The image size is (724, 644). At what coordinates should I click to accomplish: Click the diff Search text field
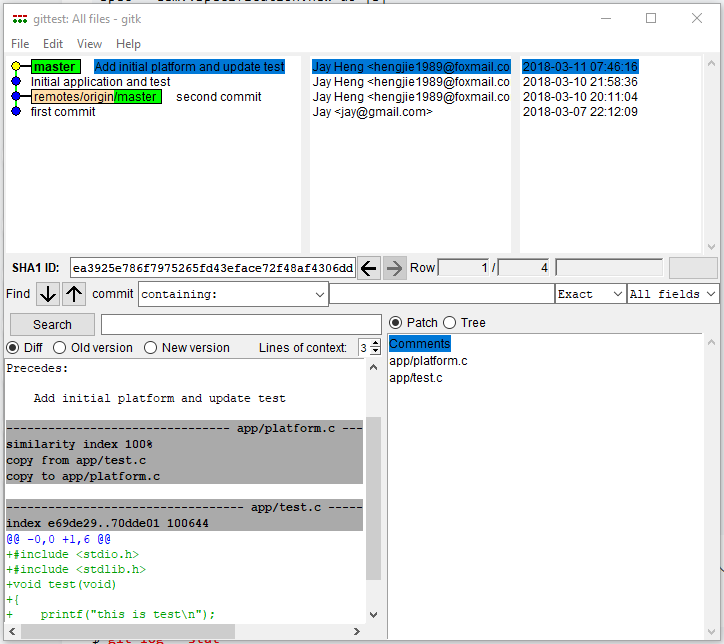pos(241,325)
